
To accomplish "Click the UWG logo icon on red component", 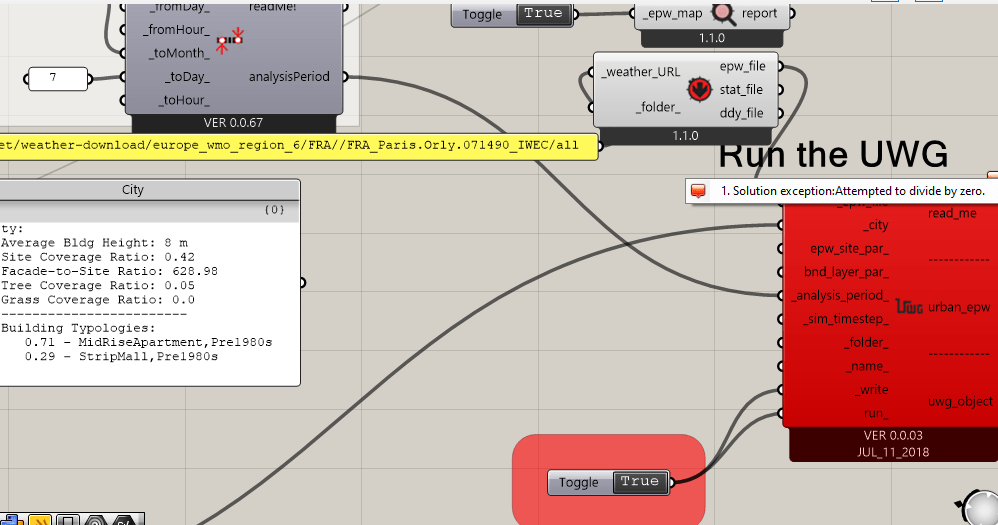I will tap(909, 307).
